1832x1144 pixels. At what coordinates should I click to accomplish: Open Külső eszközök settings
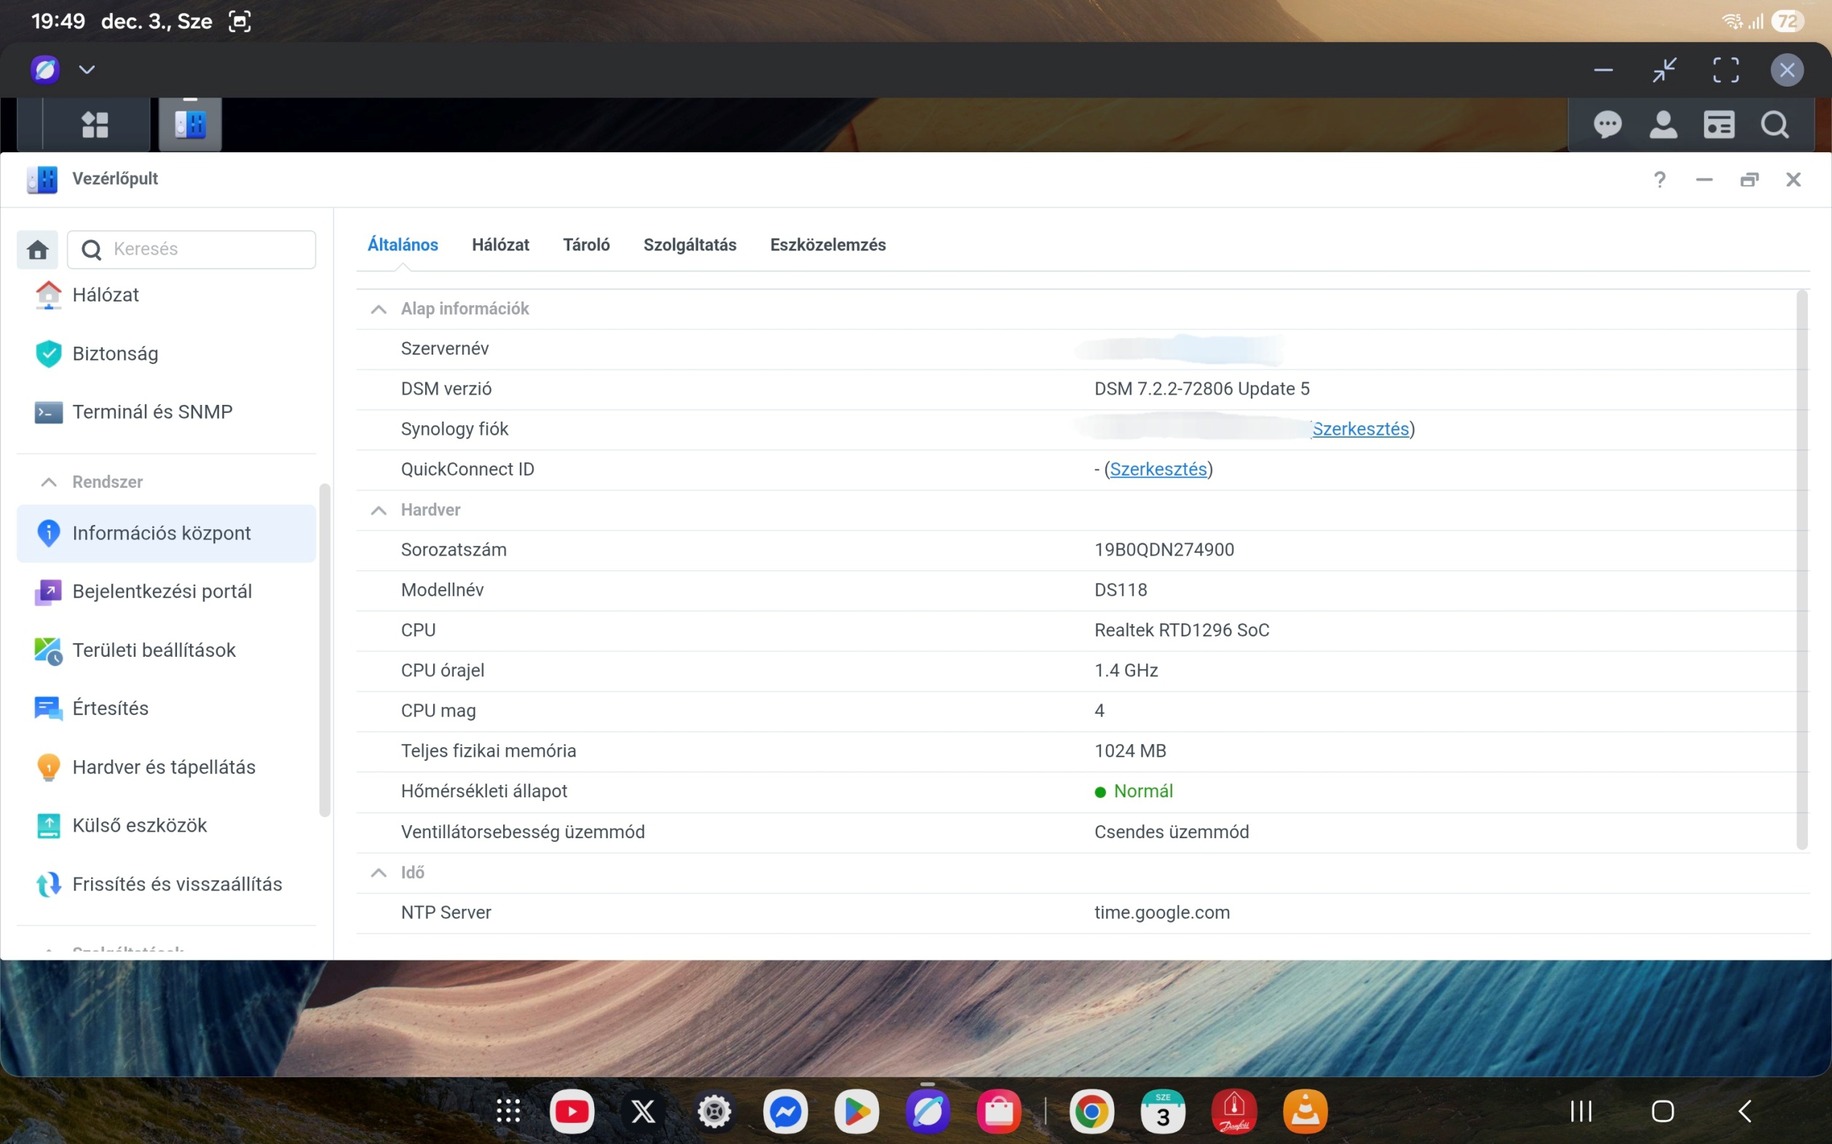166,825
